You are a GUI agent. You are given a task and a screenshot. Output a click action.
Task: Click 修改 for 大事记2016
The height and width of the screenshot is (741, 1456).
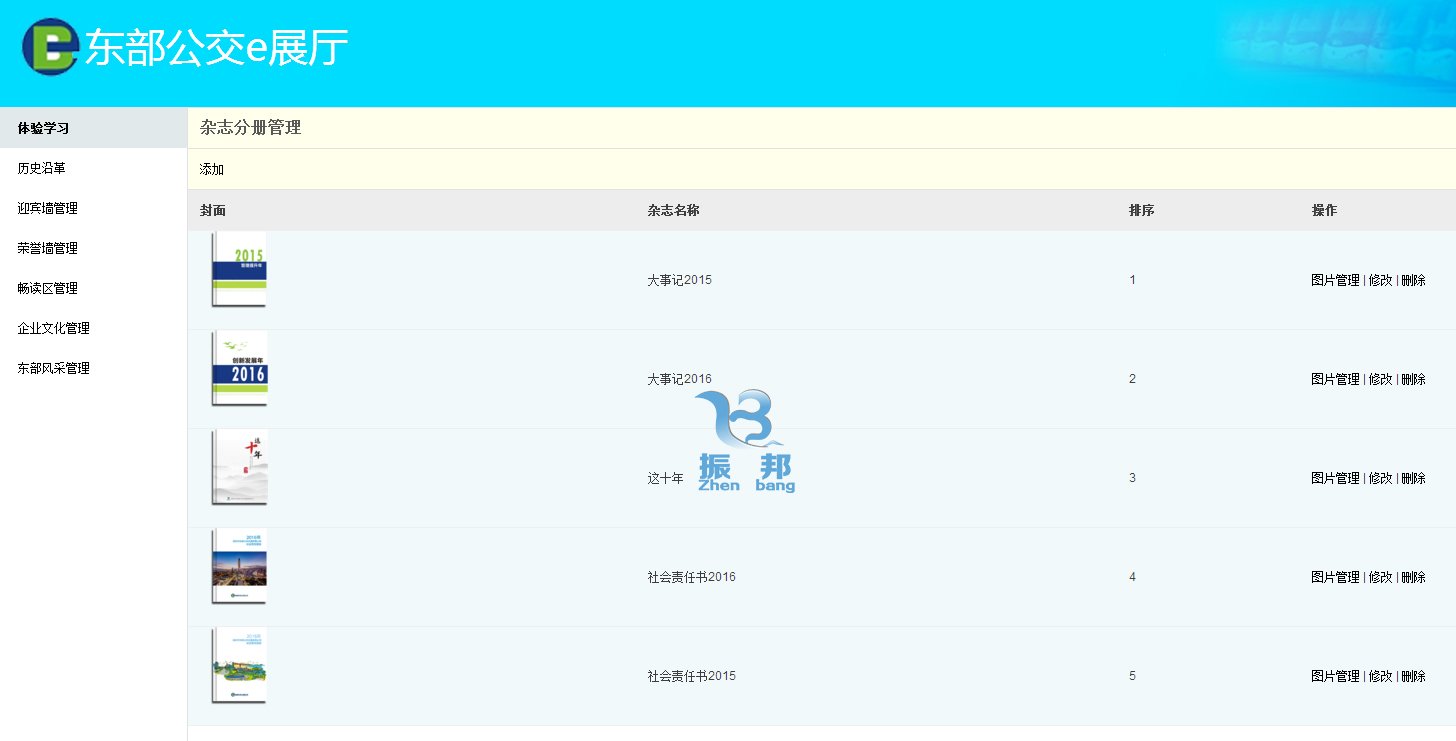point(1380,379)
